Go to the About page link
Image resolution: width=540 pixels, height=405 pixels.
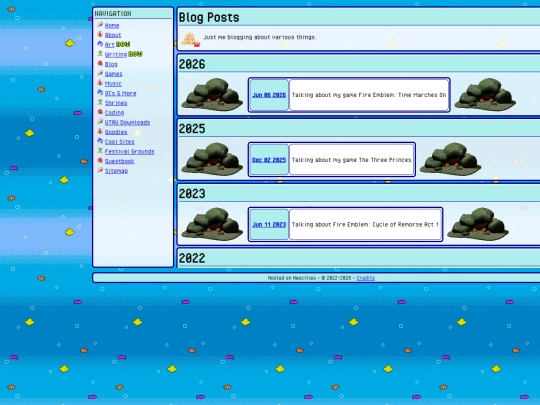113,35
